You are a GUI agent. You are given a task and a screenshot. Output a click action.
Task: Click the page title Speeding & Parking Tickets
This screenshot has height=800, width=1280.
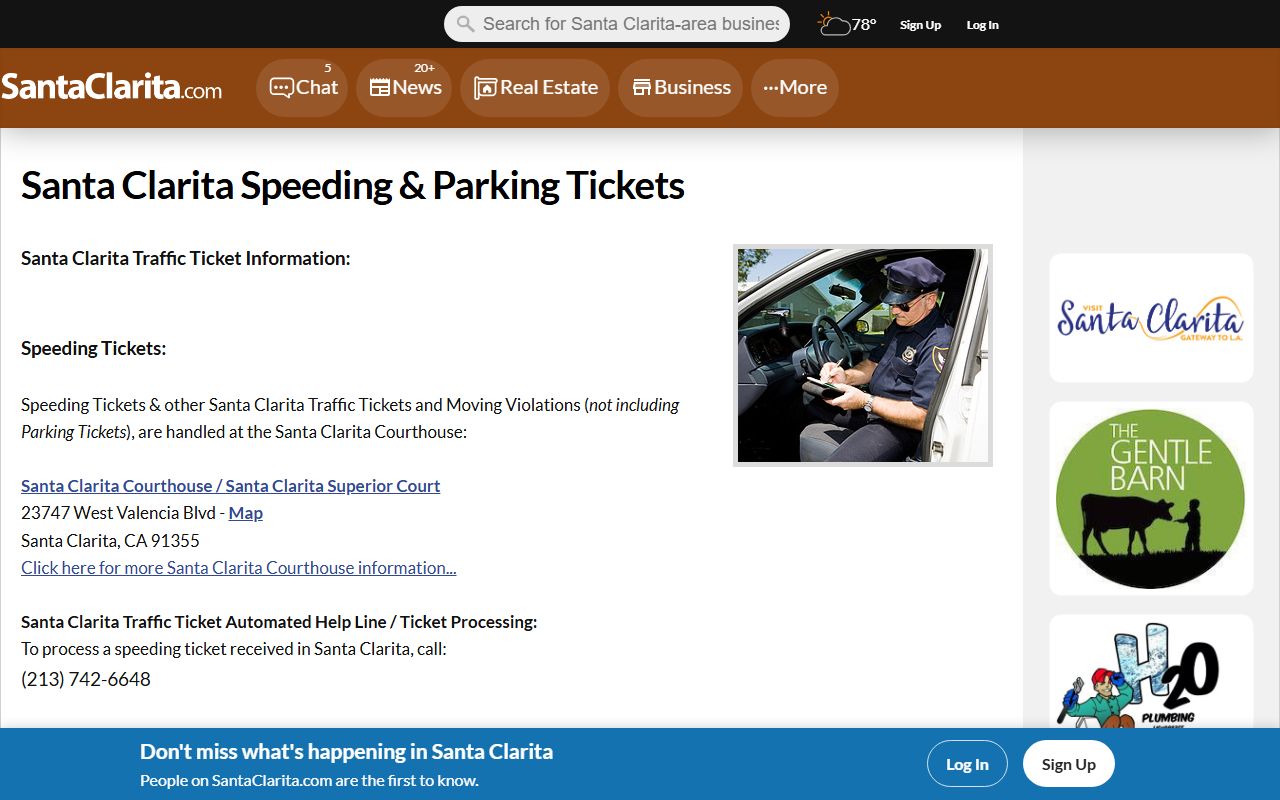[353, 186]
